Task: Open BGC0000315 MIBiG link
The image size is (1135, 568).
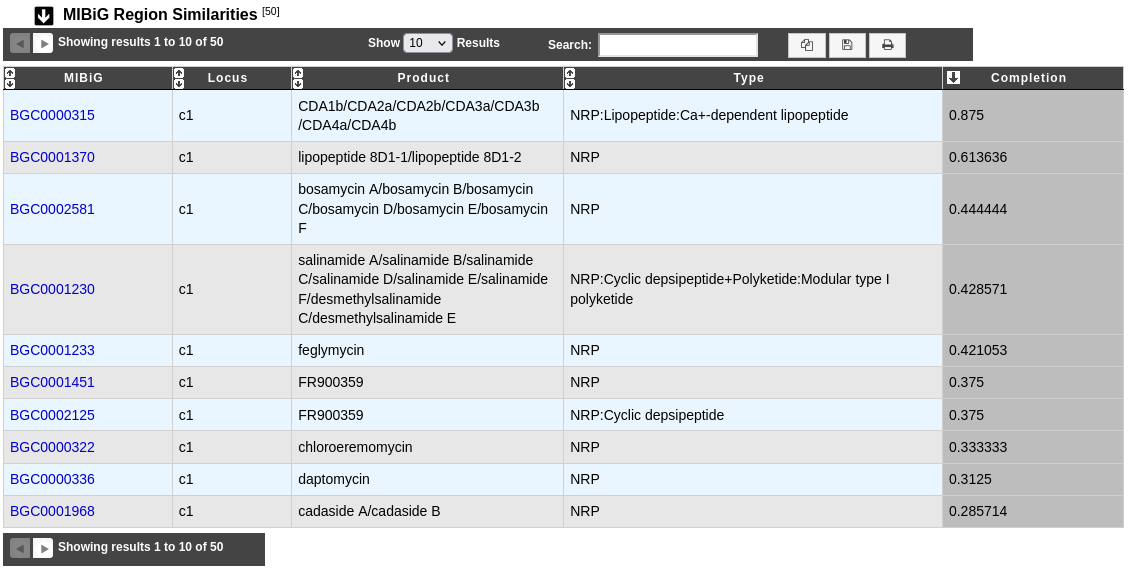Action: 52,115
